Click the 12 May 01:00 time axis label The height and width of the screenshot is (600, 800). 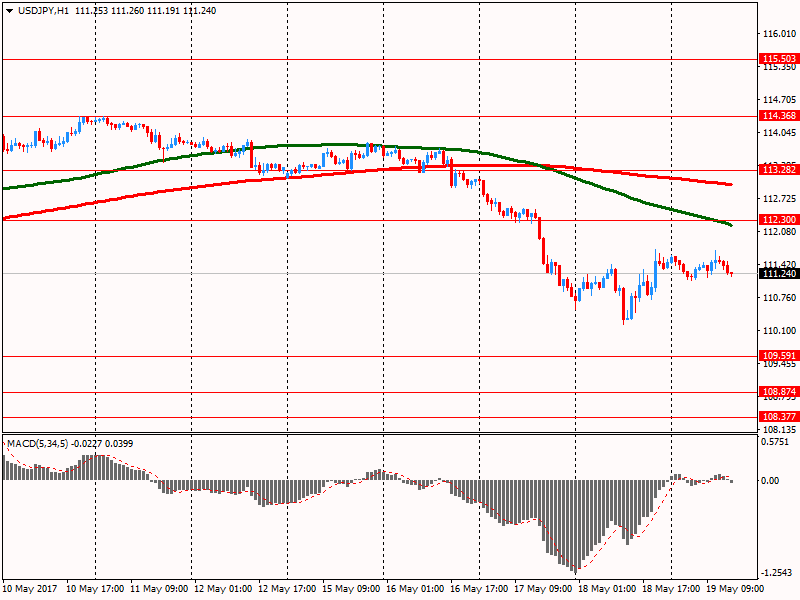point(223,589)
